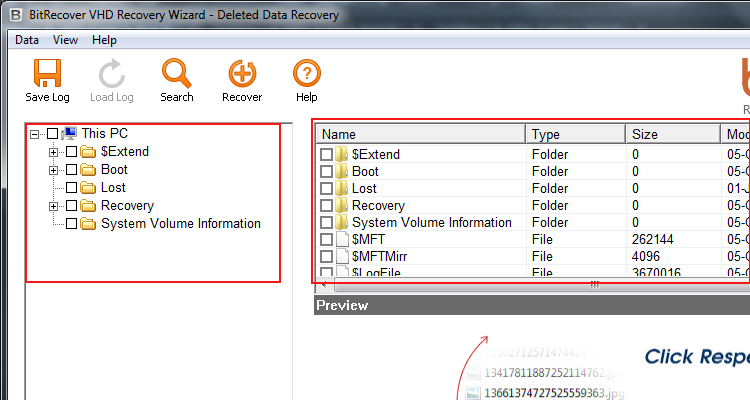Check the Lost checkbox in tree
This screenshot has width=750, height=400.
click(71, 188)
